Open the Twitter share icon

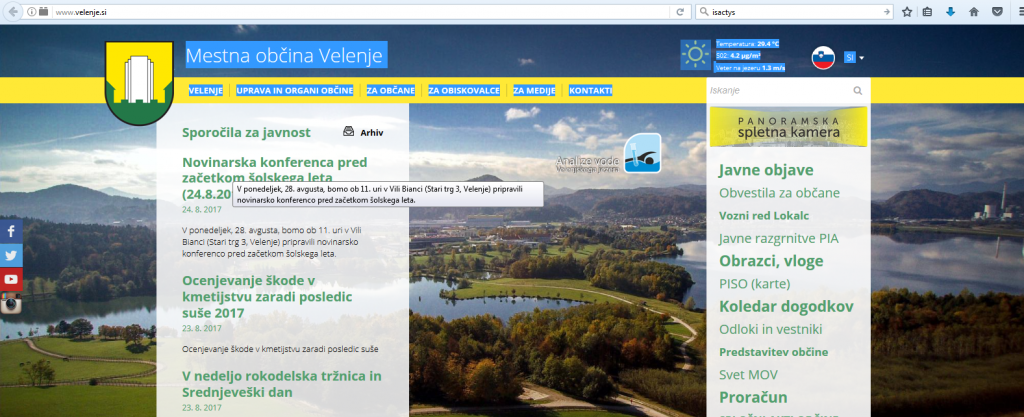click(x=11, y=255)
